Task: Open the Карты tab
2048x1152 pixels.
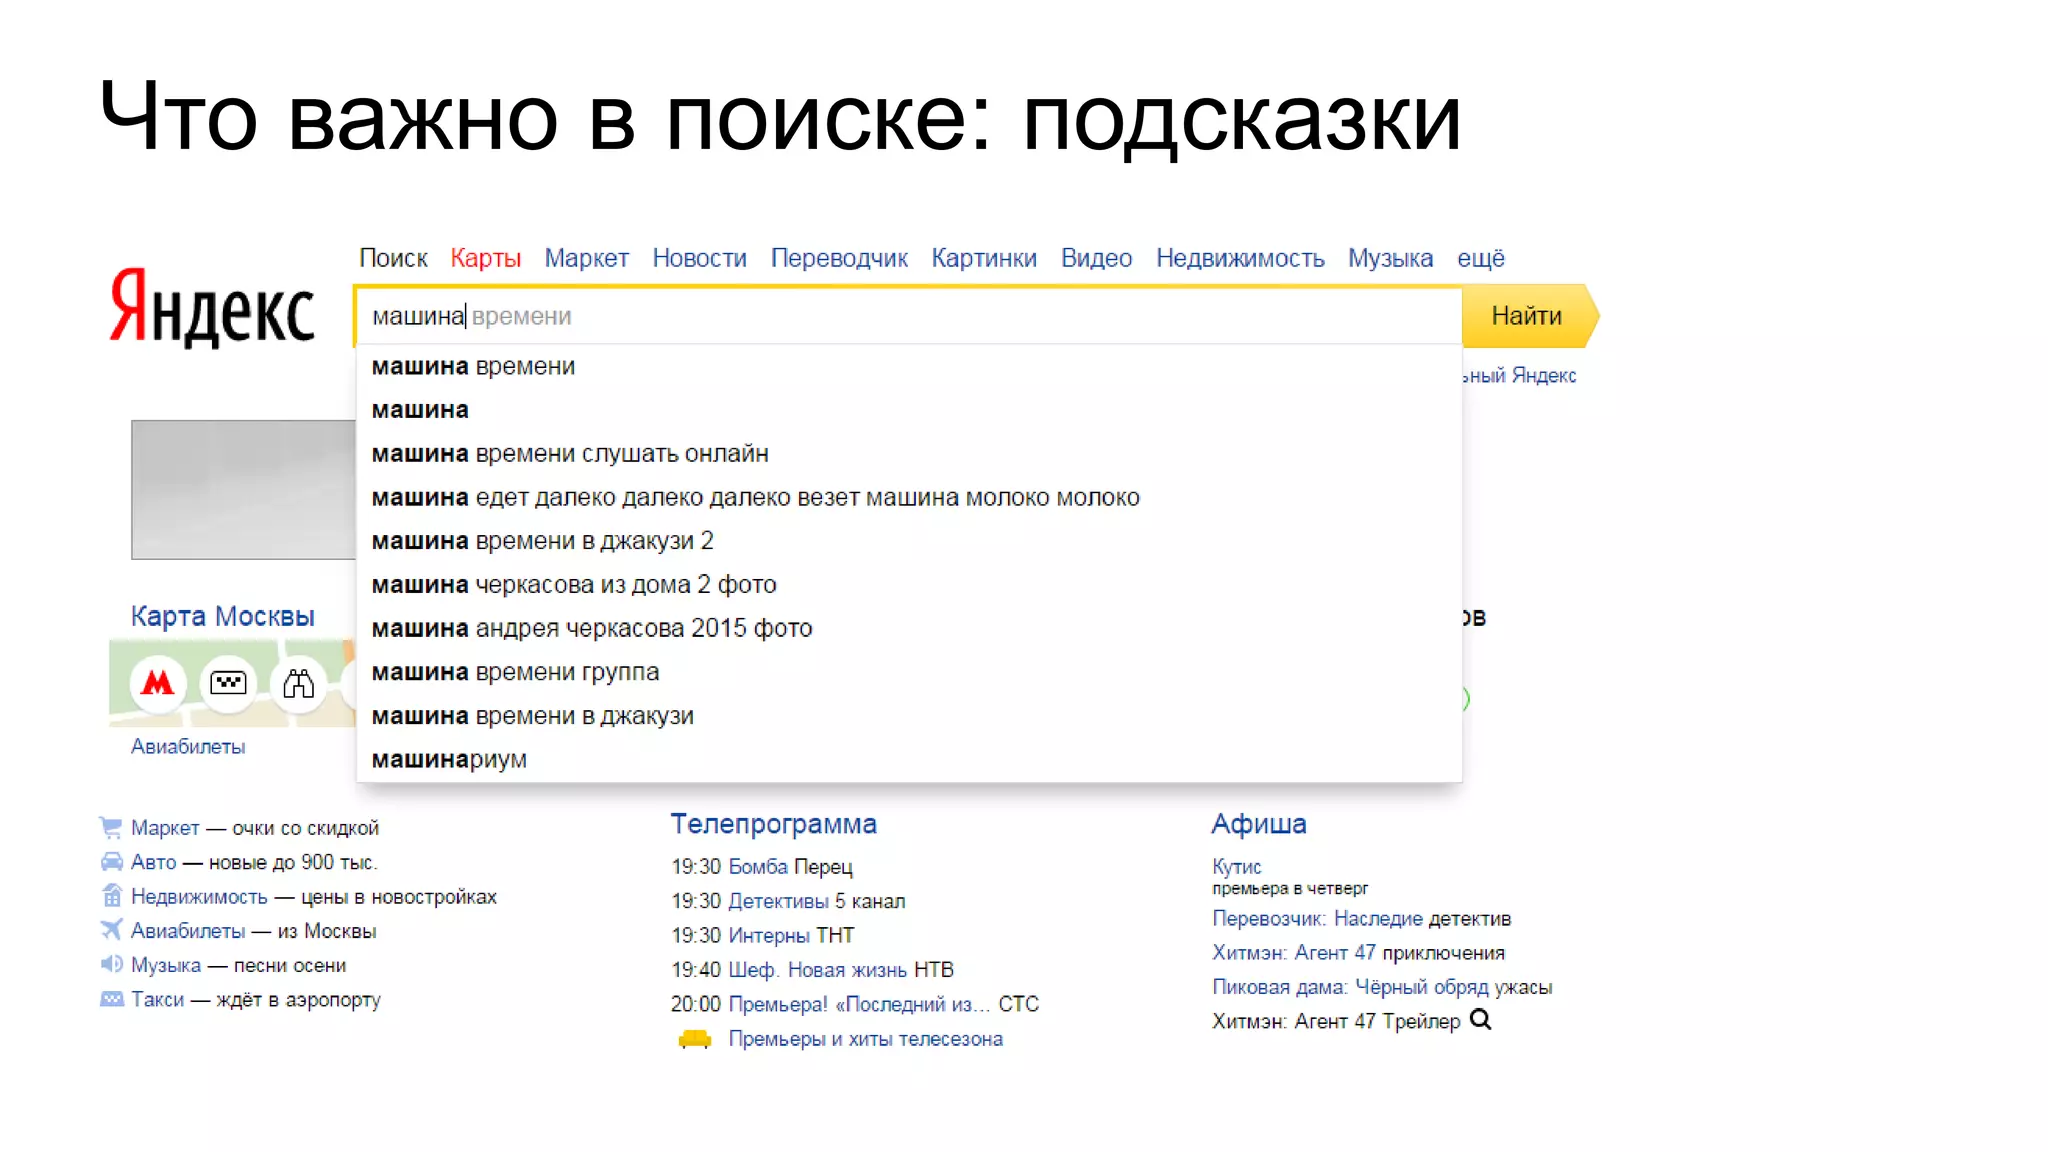Action: 485,258
